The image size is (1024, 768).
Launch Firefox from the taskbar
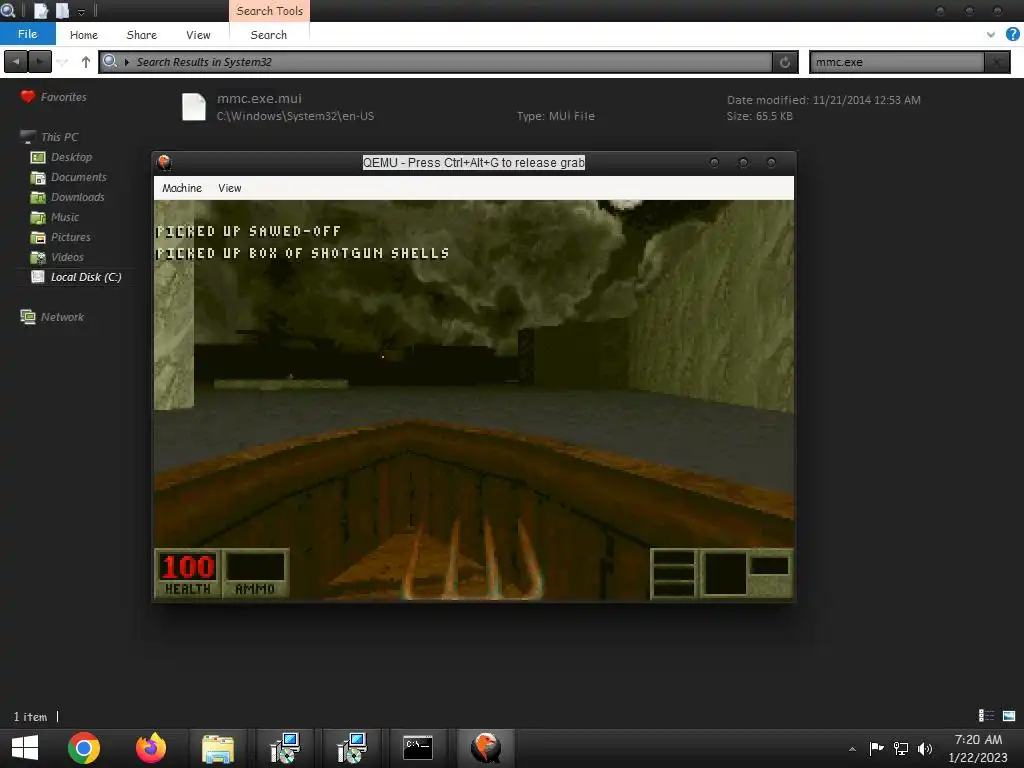(x=151, y=748)
